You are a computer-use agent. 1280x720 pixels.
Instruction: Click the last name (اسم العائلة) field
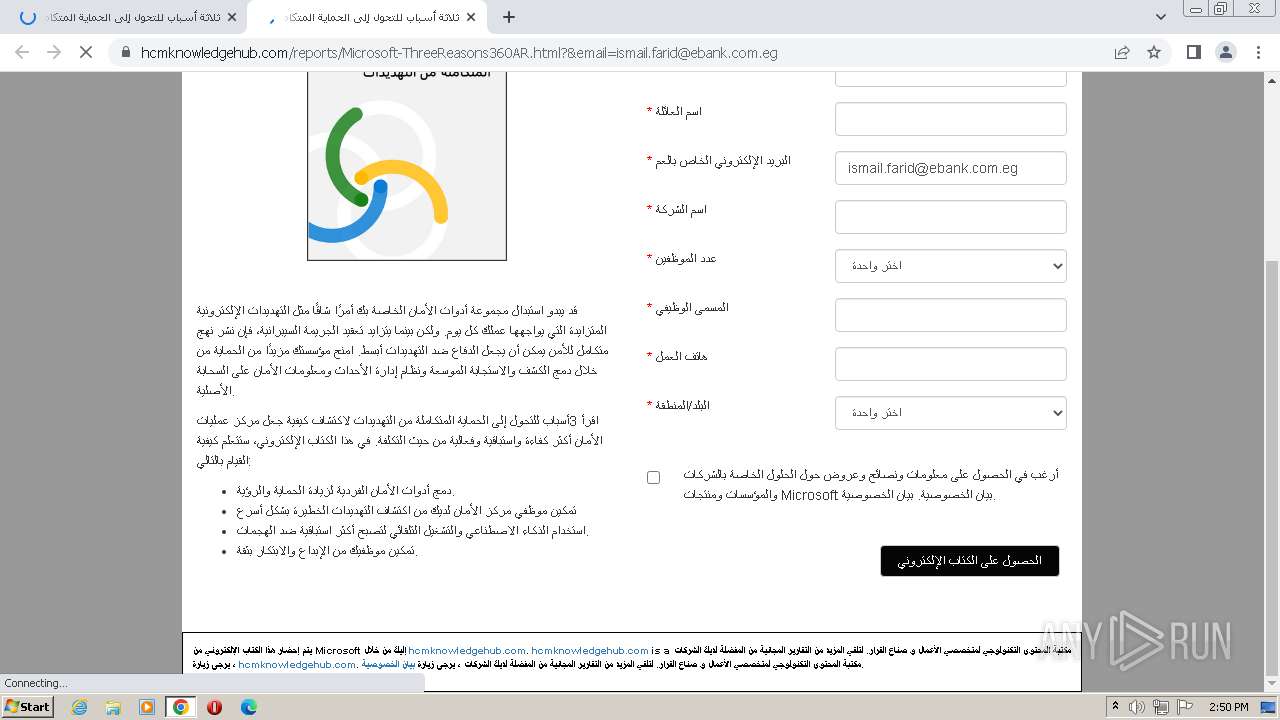pyautogui.click(x=951, y=119)
